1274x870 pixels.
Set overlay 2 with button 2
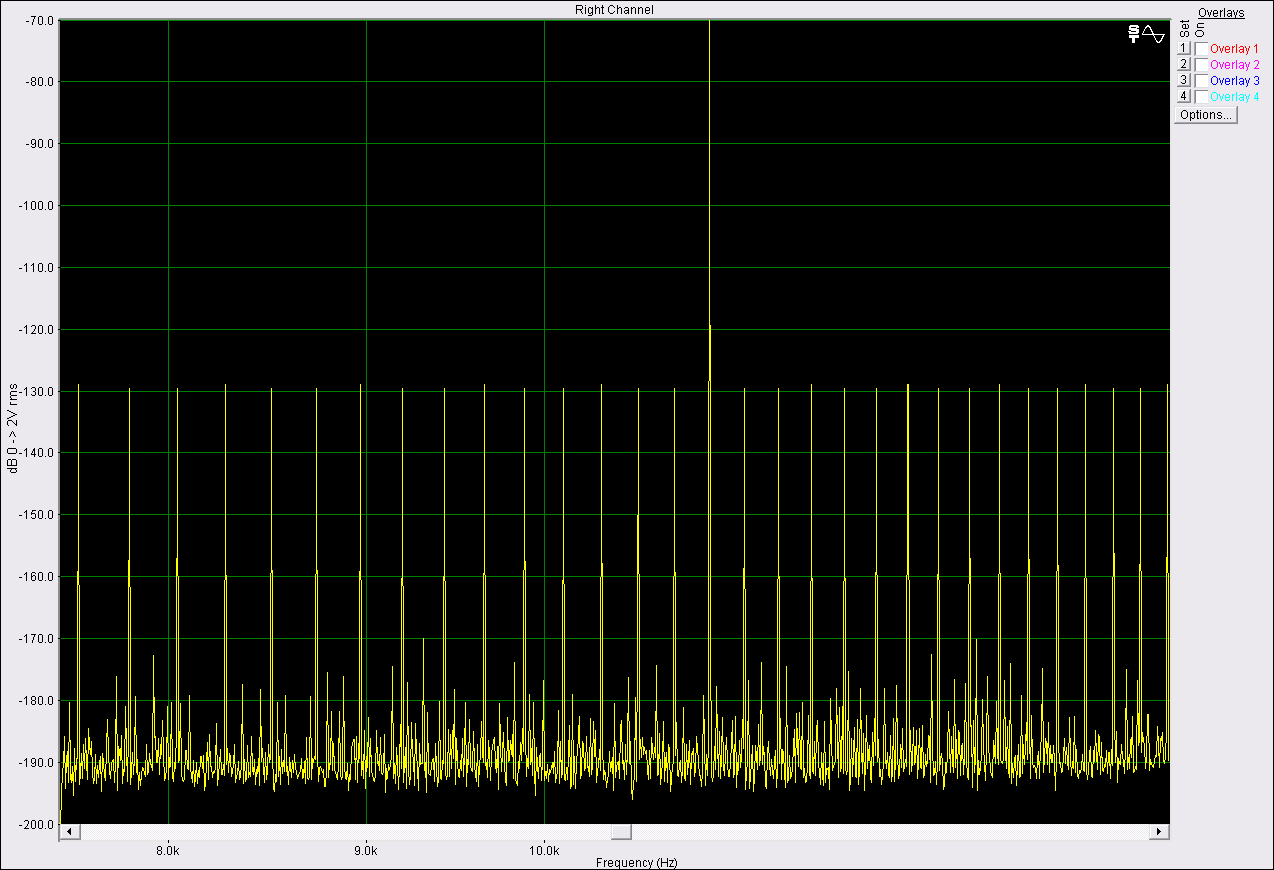(x=1183, y=64)
